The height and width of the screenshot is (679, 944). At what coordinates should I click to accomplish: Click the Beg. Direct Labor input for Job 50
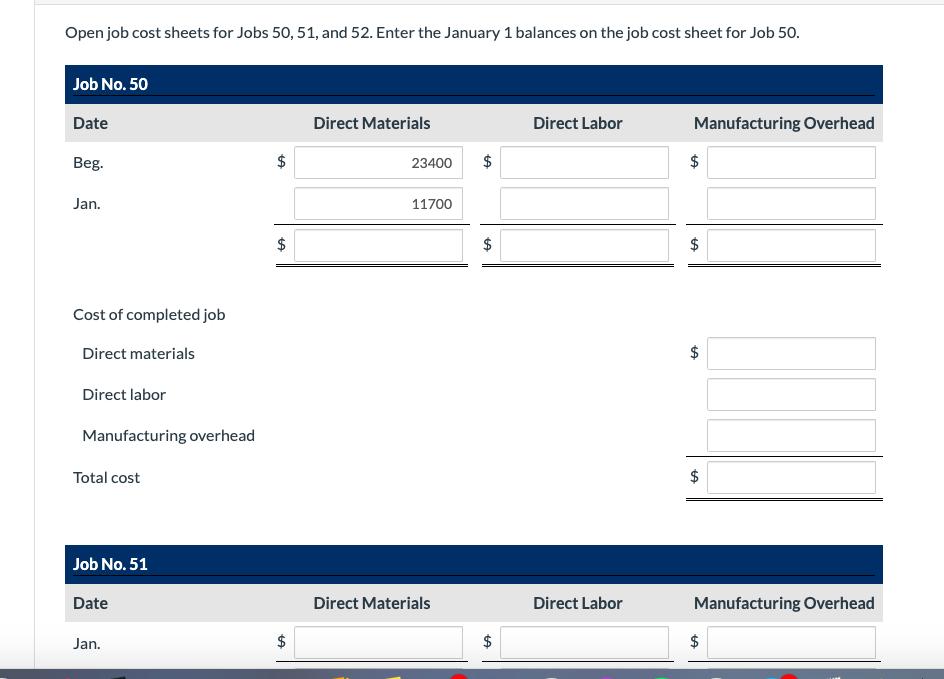(584, 162)
